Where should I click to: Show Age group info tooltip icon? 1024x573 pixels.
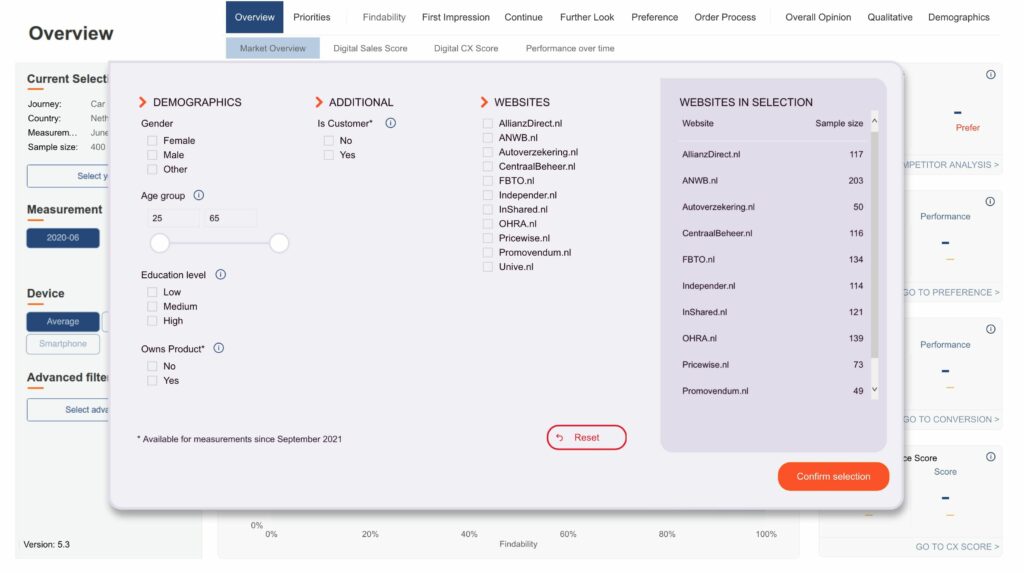coord(199,195)
